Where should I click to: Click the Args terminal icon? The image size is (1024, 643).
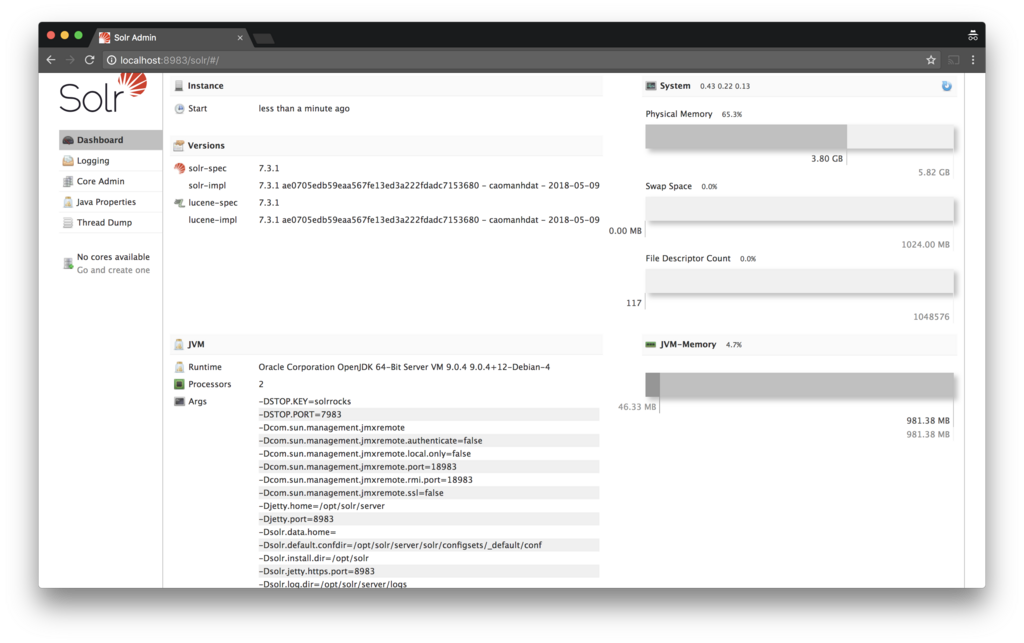pos(179,401)
